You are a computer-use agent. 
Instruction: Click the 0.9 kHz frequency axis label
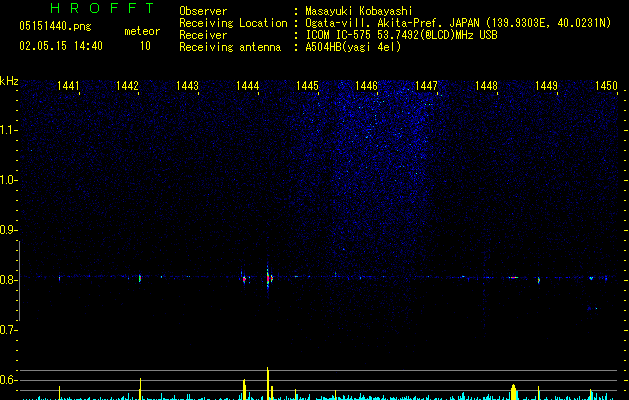click(x=8, y=230)
